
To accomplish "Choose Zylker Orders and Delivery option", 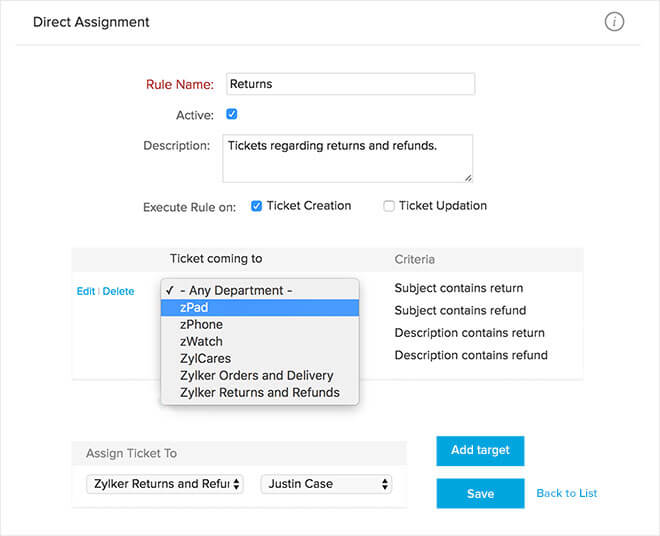I will click(259, 376).
